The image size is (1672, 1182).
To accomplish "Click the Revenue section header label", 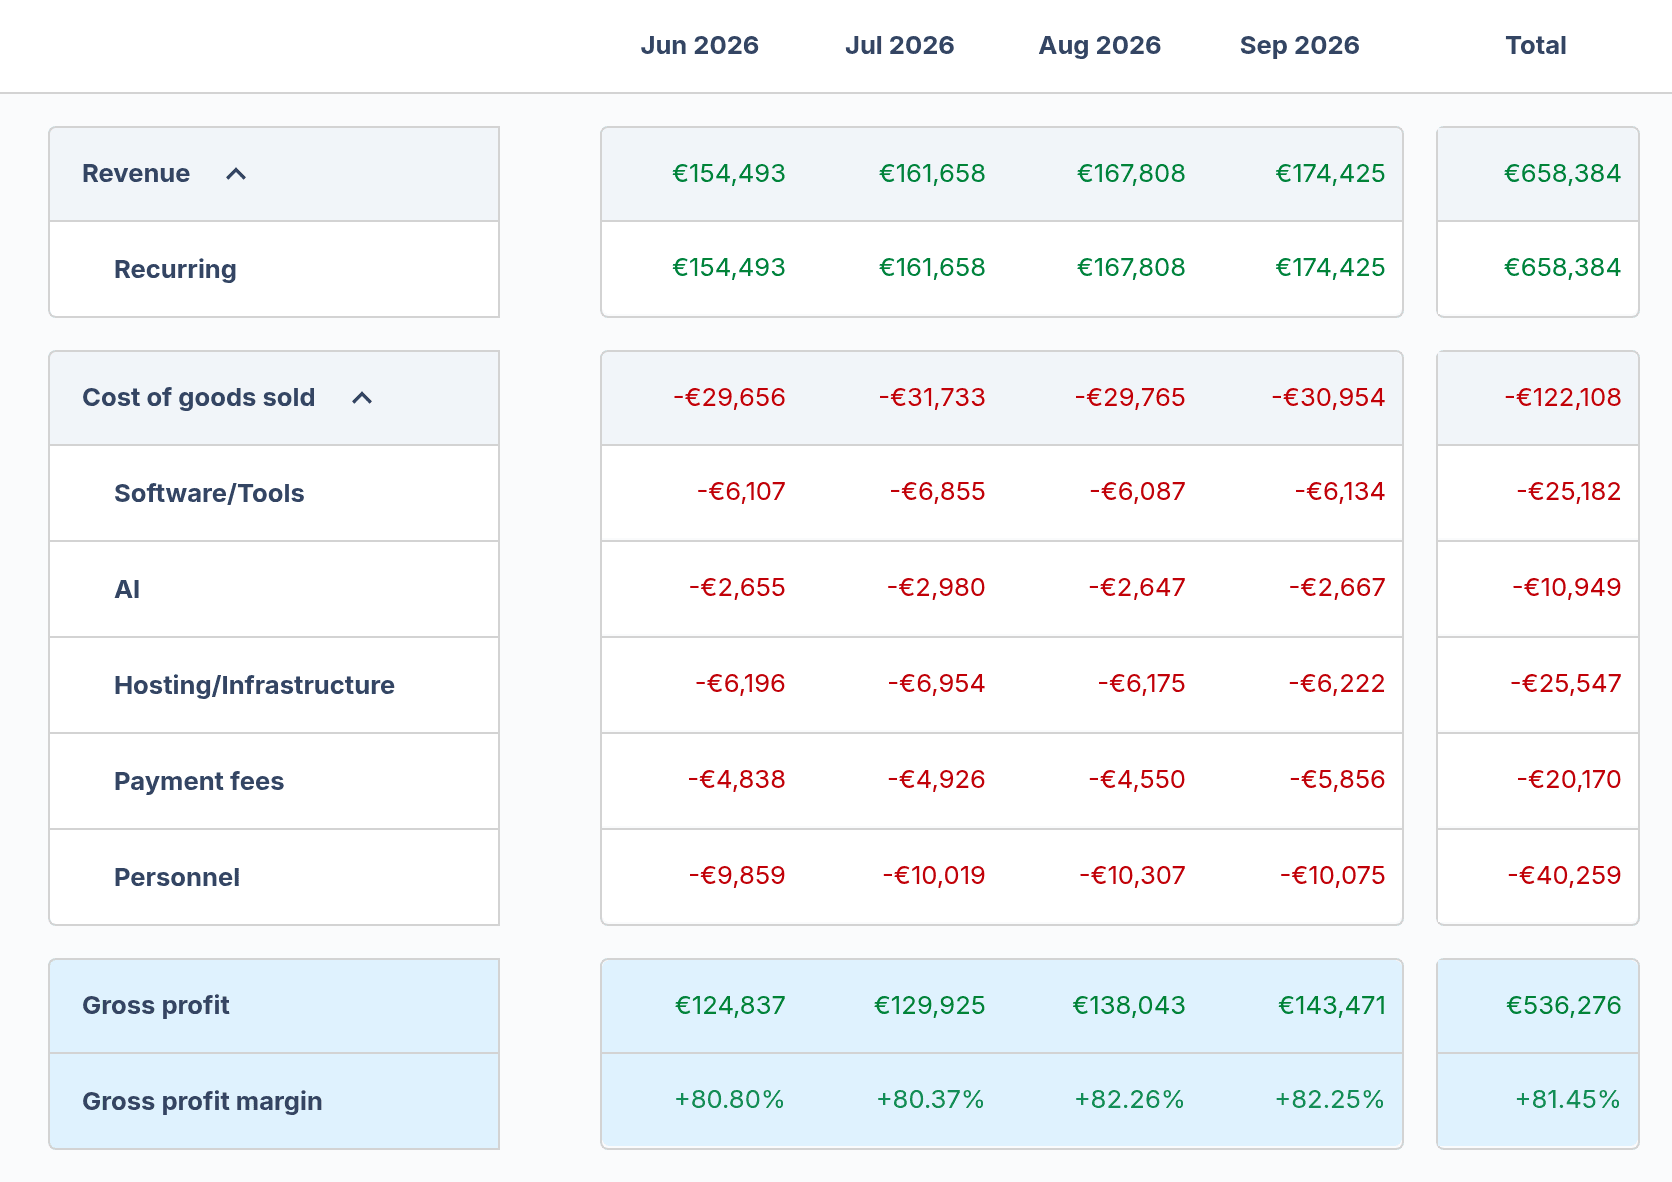I will click(x=136, y=173).
